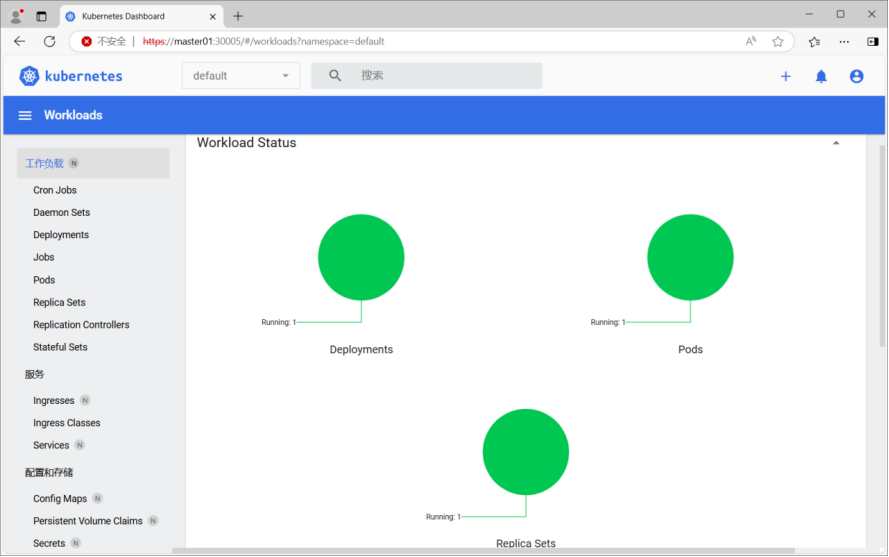
Task: Go back with browser back arrow
Action: 20,41
